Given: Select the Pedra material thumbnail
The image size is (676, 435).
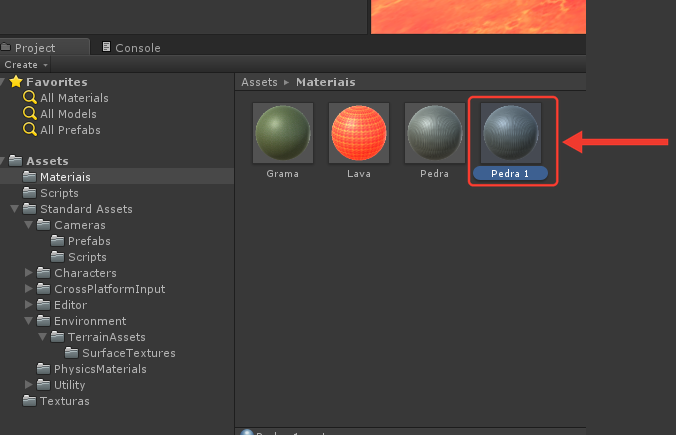Looking at the screenshot, I should (x=435, y=133).
